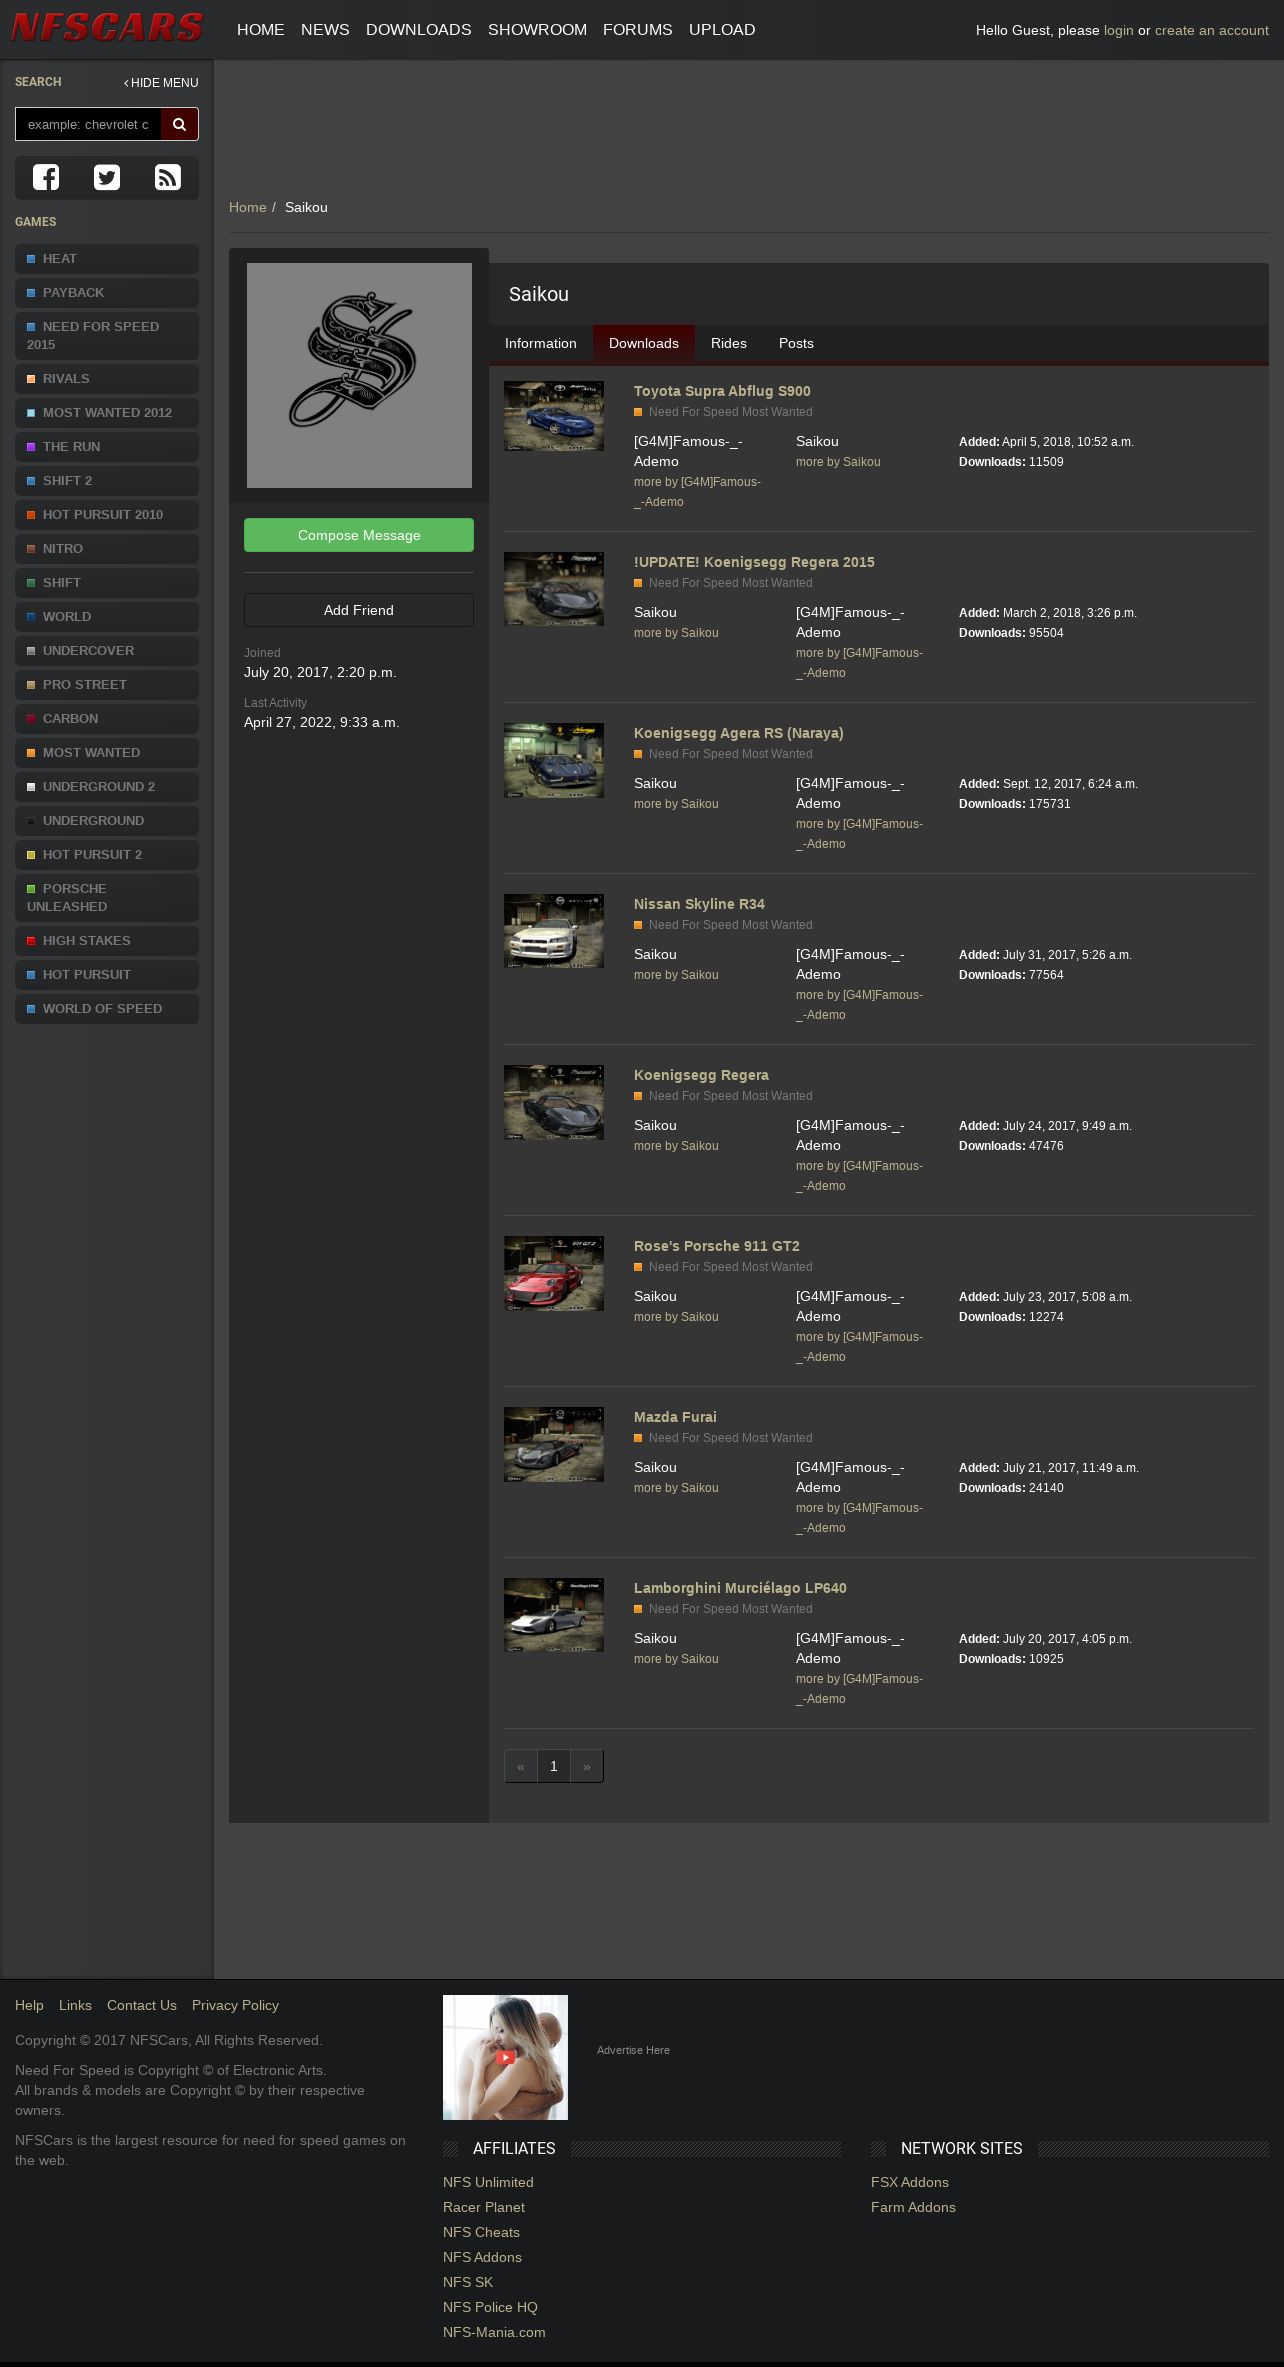Follow the create an account link
This screenshot has width=1284, height=2367.
click(x=1212, y=30)
